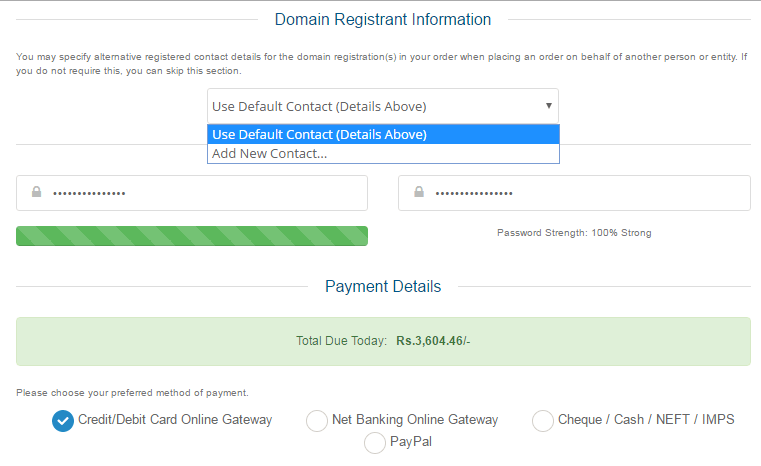
Task: Click the Rs.3,604.46 amount
Action: [x=433, y=341]
